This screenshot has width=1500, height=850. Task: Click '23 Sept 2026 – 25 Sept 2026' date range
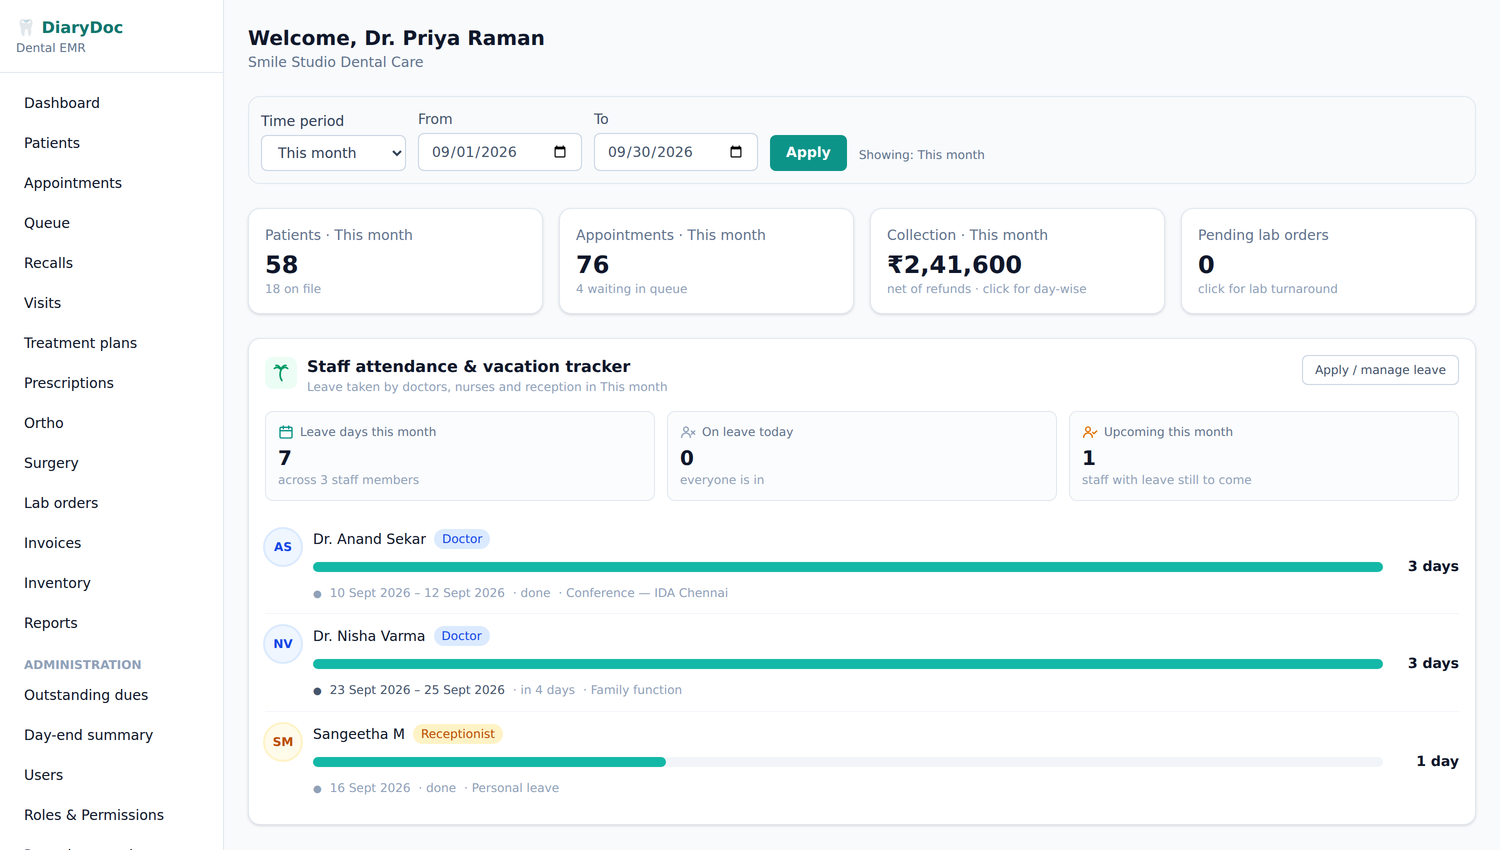(417, 690)
